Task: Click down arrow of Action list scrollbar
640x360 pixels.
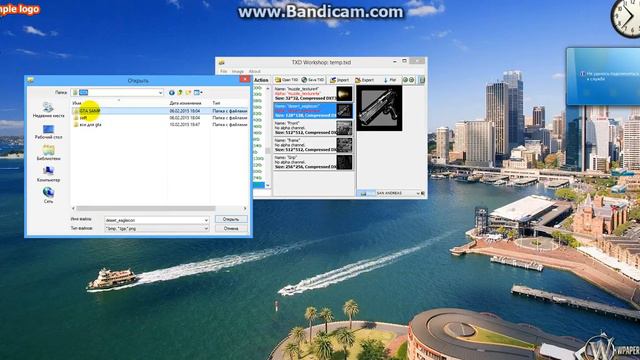Action: coord(268,186)
